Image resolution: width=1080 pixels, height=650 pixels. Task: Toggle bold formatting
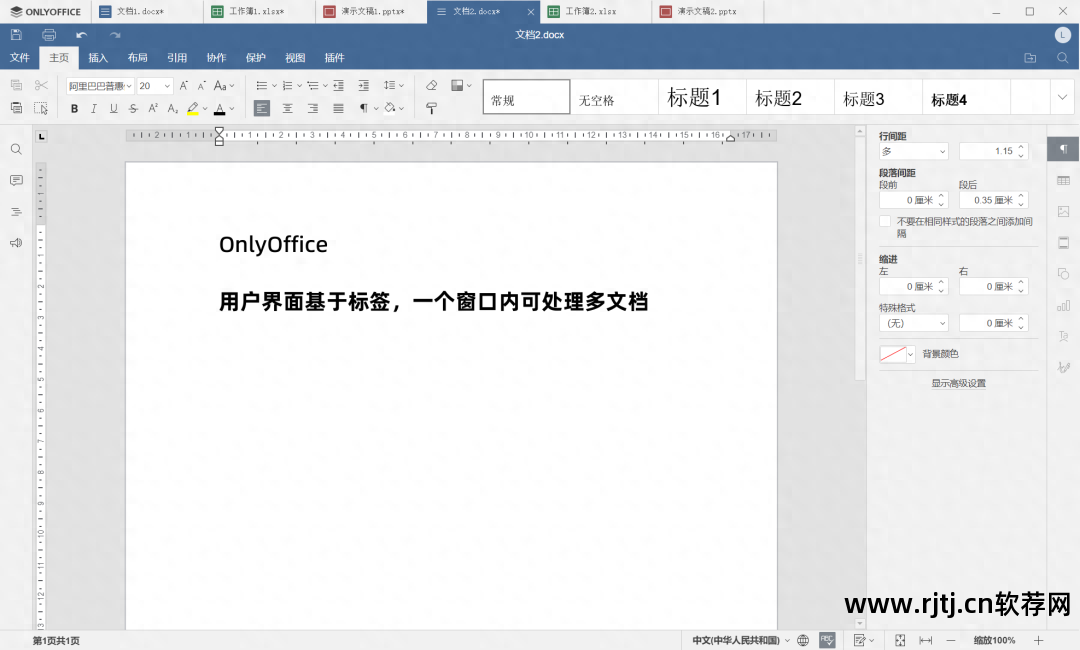pyautogui.click(x=74, y=108)
